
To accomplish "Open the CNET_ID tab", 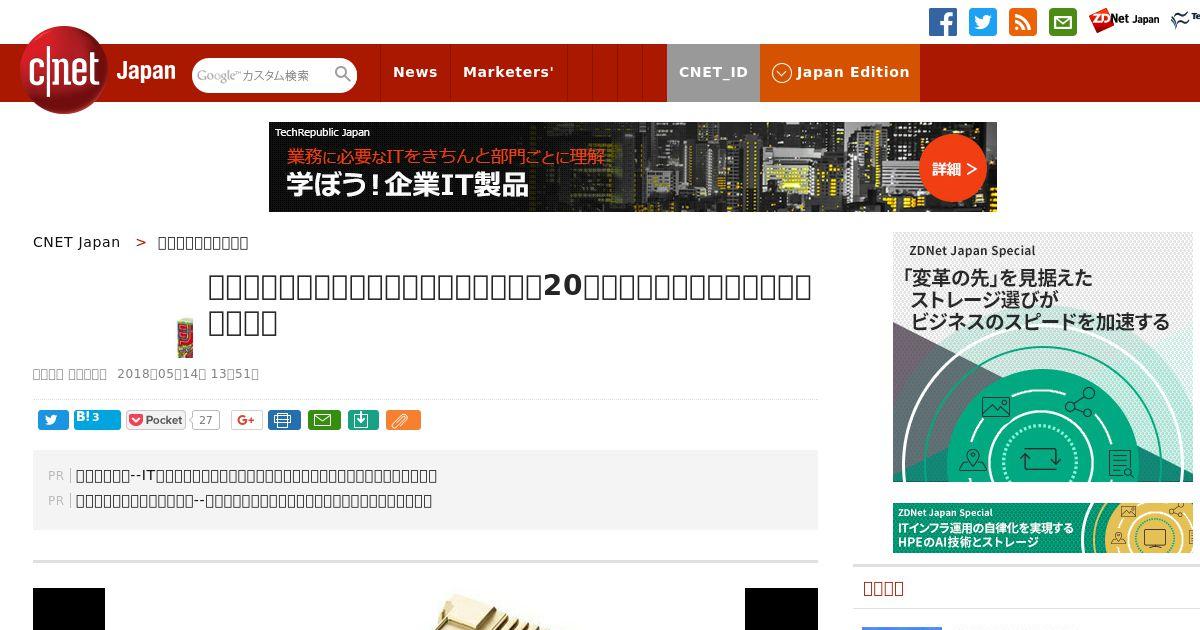I will click(713, 72).
